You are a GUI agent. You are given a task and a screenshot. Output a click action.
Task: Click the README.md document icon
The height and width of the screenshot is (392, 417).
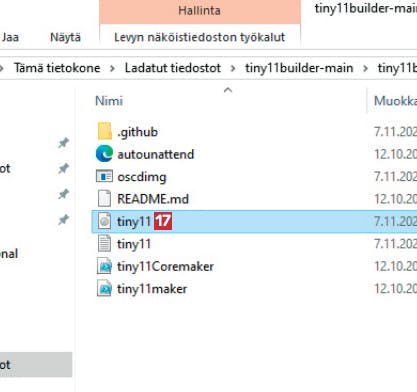pyautogui.click(x=104, y=198)
